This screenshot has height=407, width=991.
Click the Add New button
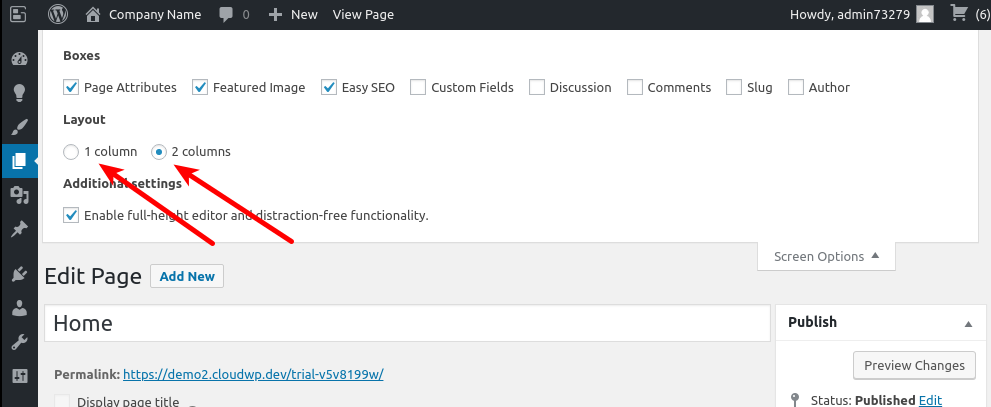(187, 276)
